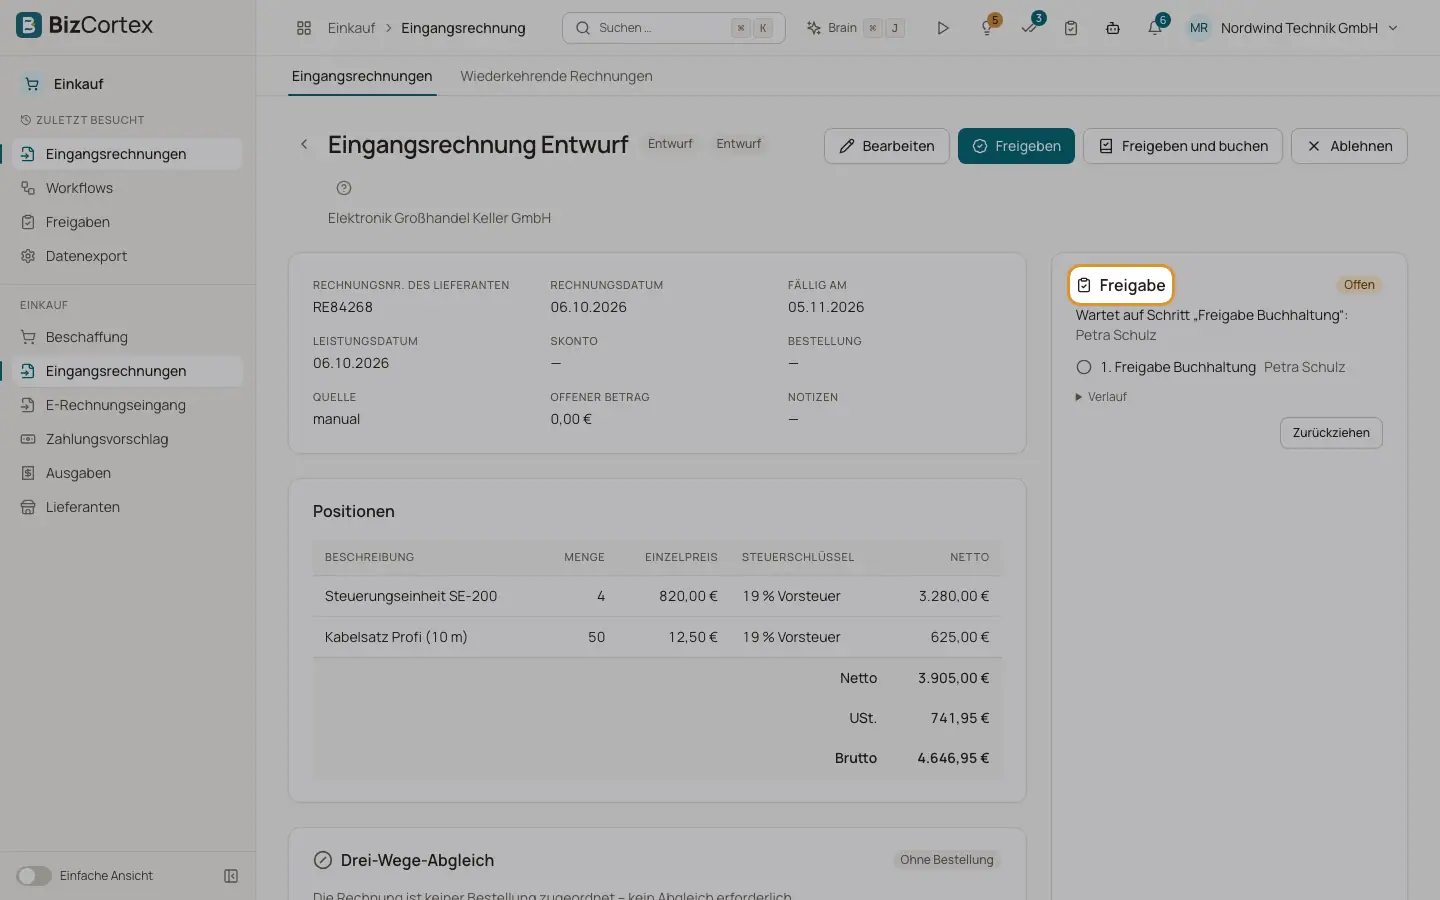This screenshot has height=900, width=1440.
Task: Open the lightbulb suggestions with badge 5
Action: (988, 28)
